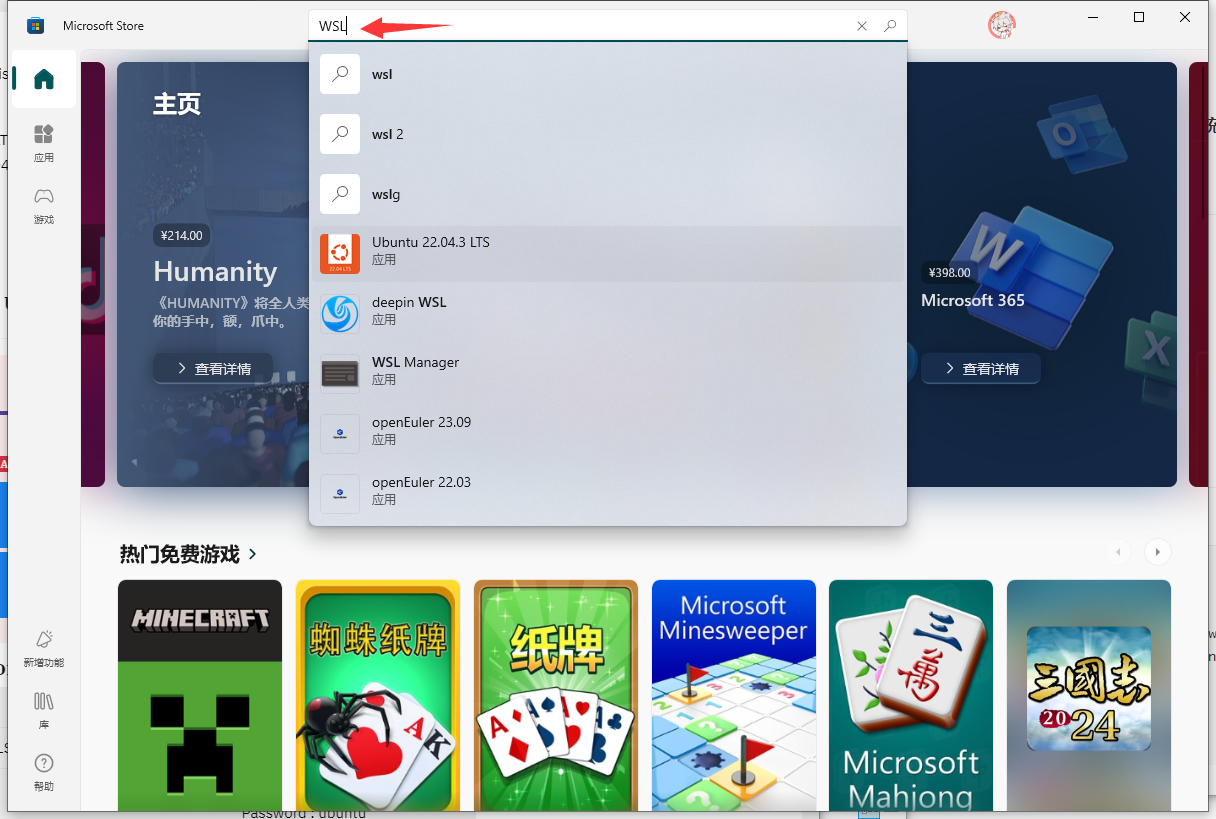This screenshot has height=819, width=1216.
Task: Click 查看详情 button under Microsoft 365
Action: point(981,369)
